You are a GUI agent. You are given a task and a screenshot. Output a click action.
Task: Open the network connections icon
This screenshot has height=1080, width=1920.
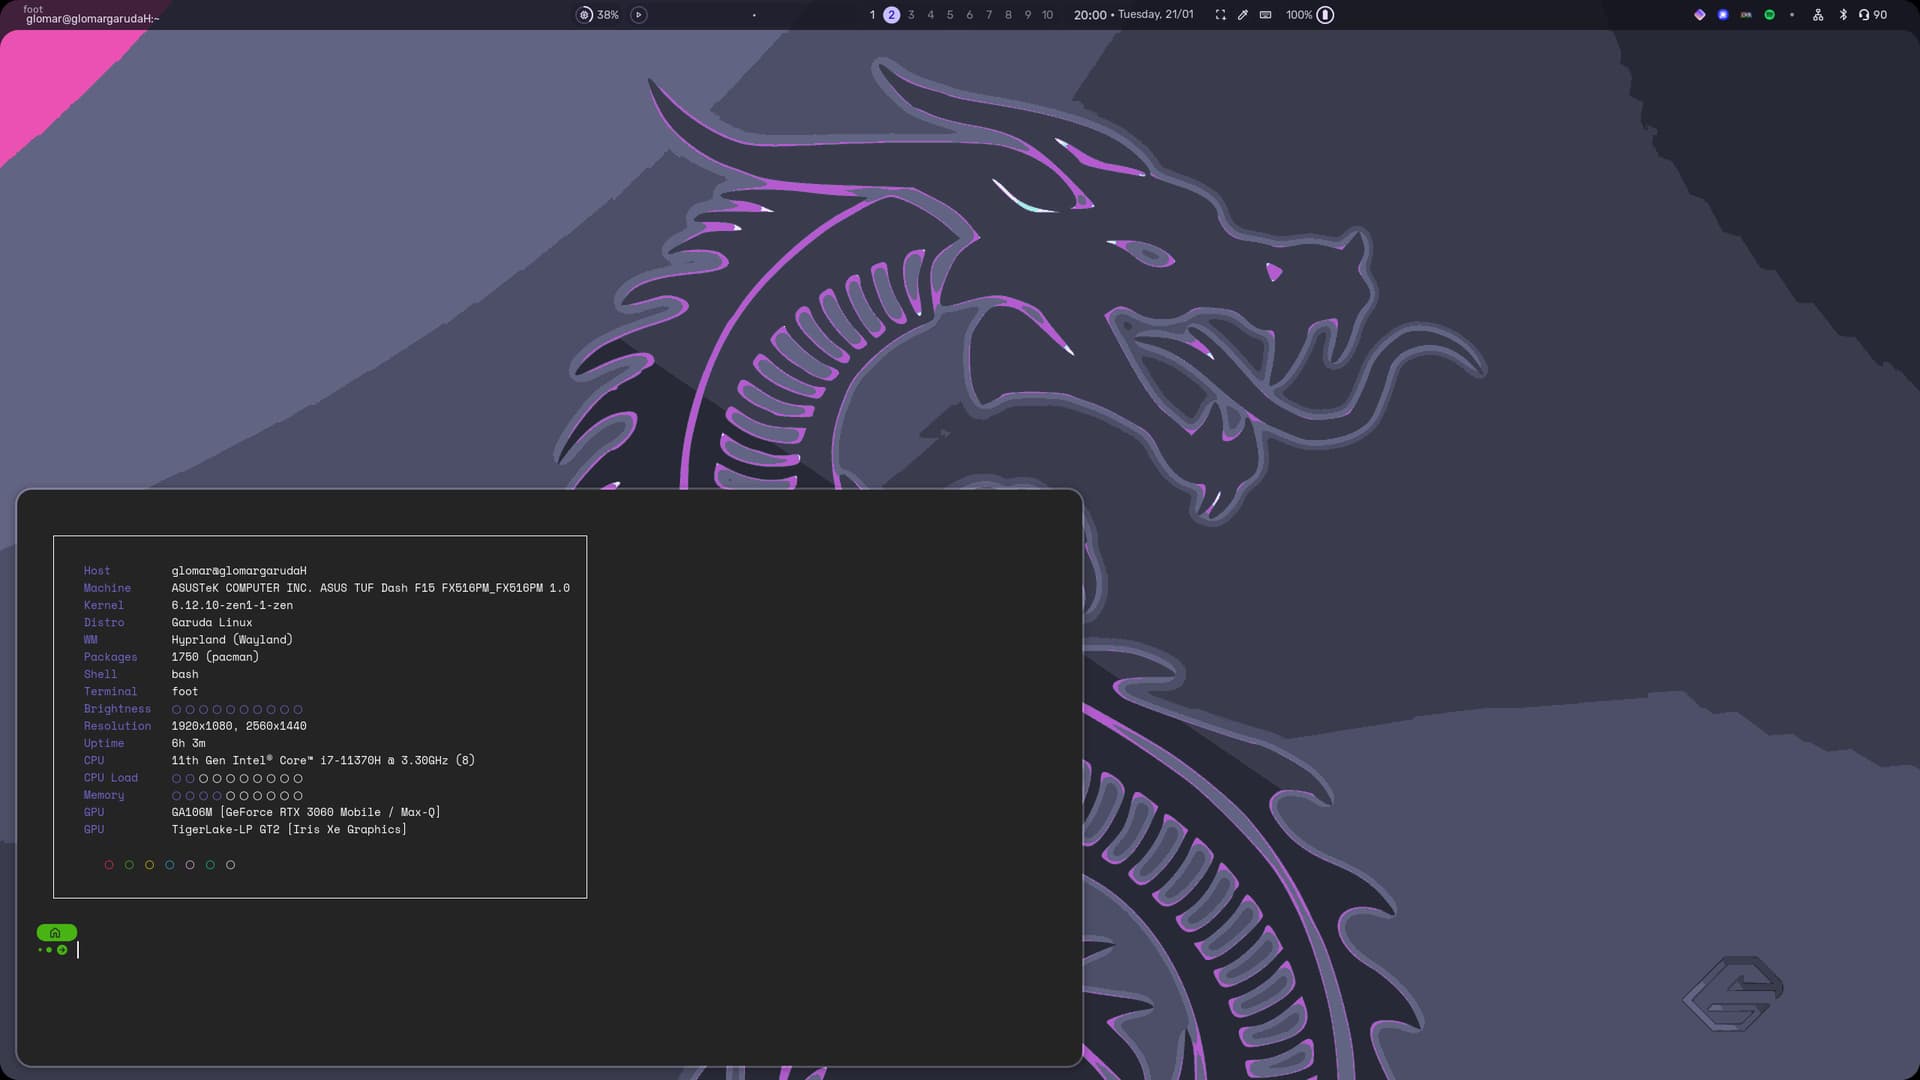tap(1818, 15)
